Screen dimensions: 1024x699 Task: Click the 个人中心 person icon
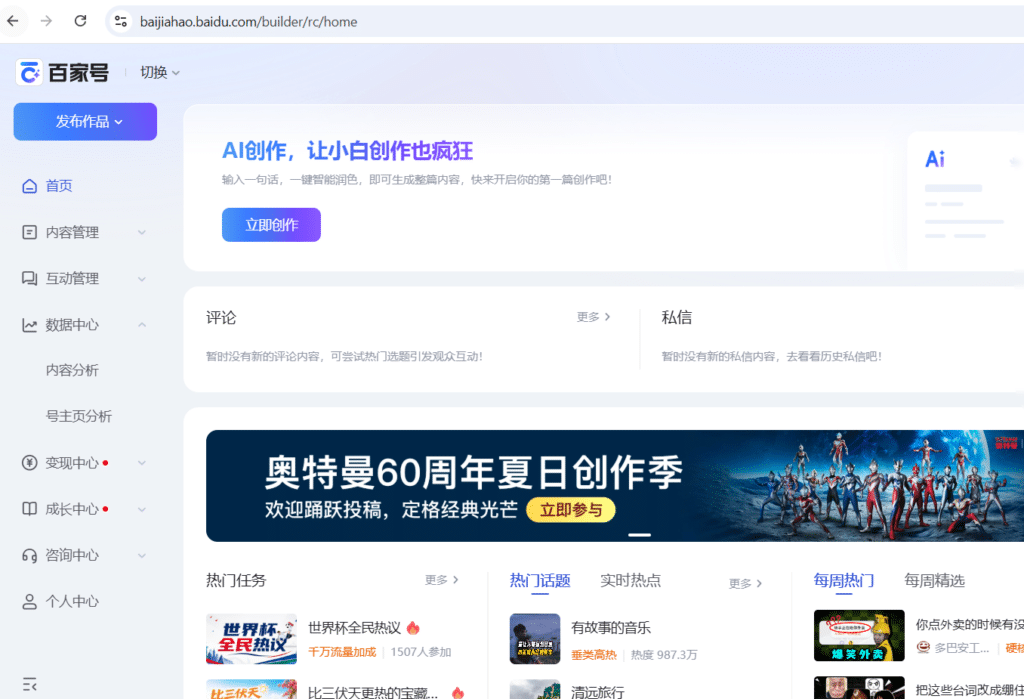click(x=29, y=602)
